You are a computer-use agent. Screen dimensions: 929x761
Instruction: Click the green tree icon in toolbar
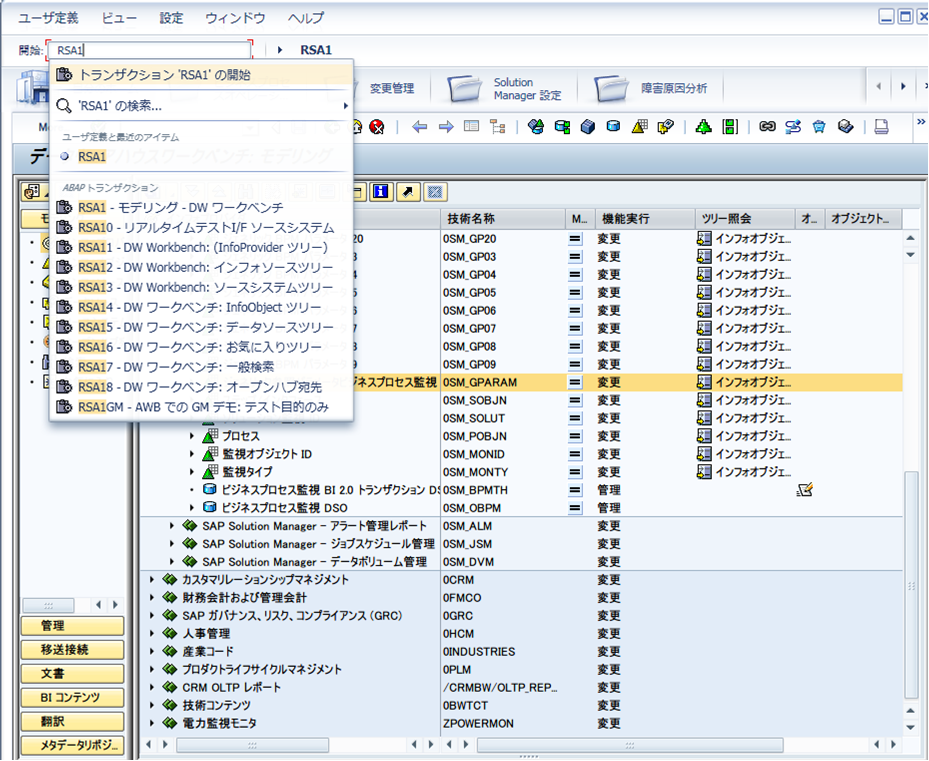(703, 126)
